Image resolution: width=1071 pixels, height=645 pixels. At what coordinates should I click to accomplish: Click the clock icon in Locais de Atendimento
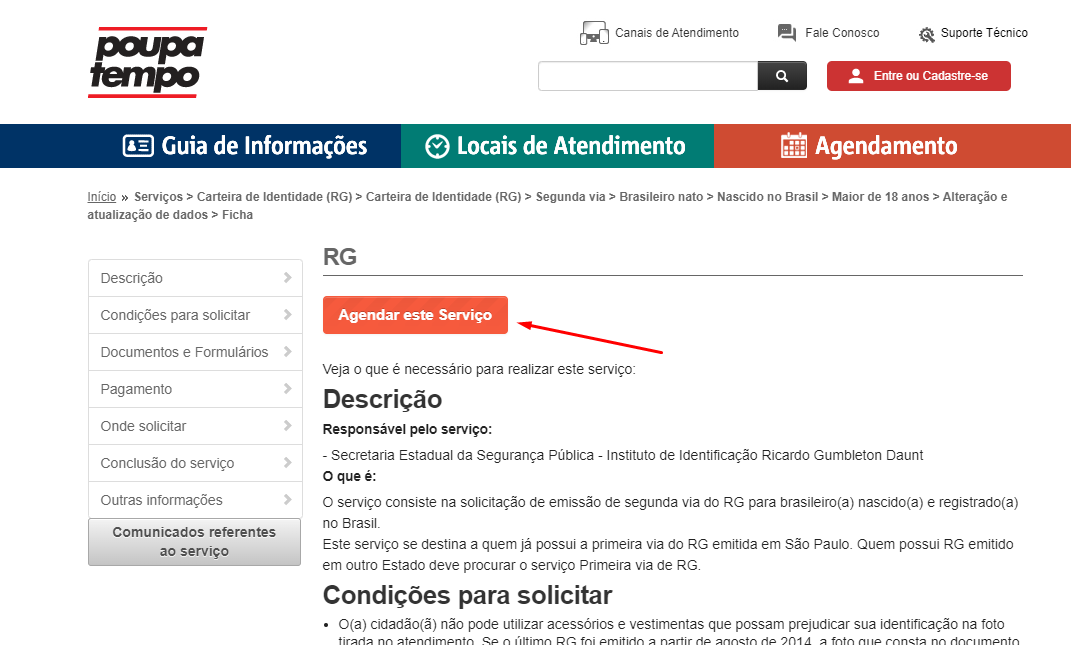(437, 146)
